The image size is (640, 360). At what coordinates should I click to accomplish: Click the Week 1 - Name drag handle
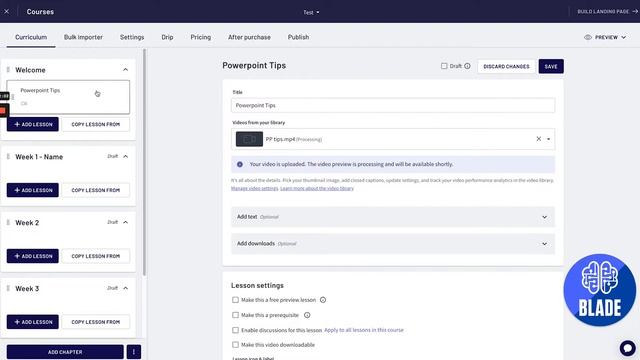click(8, 156)
